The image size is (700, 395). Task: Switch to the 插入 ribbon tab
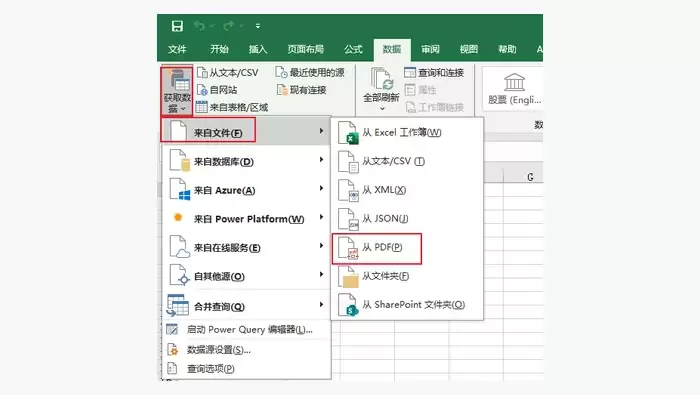point(258,49)
